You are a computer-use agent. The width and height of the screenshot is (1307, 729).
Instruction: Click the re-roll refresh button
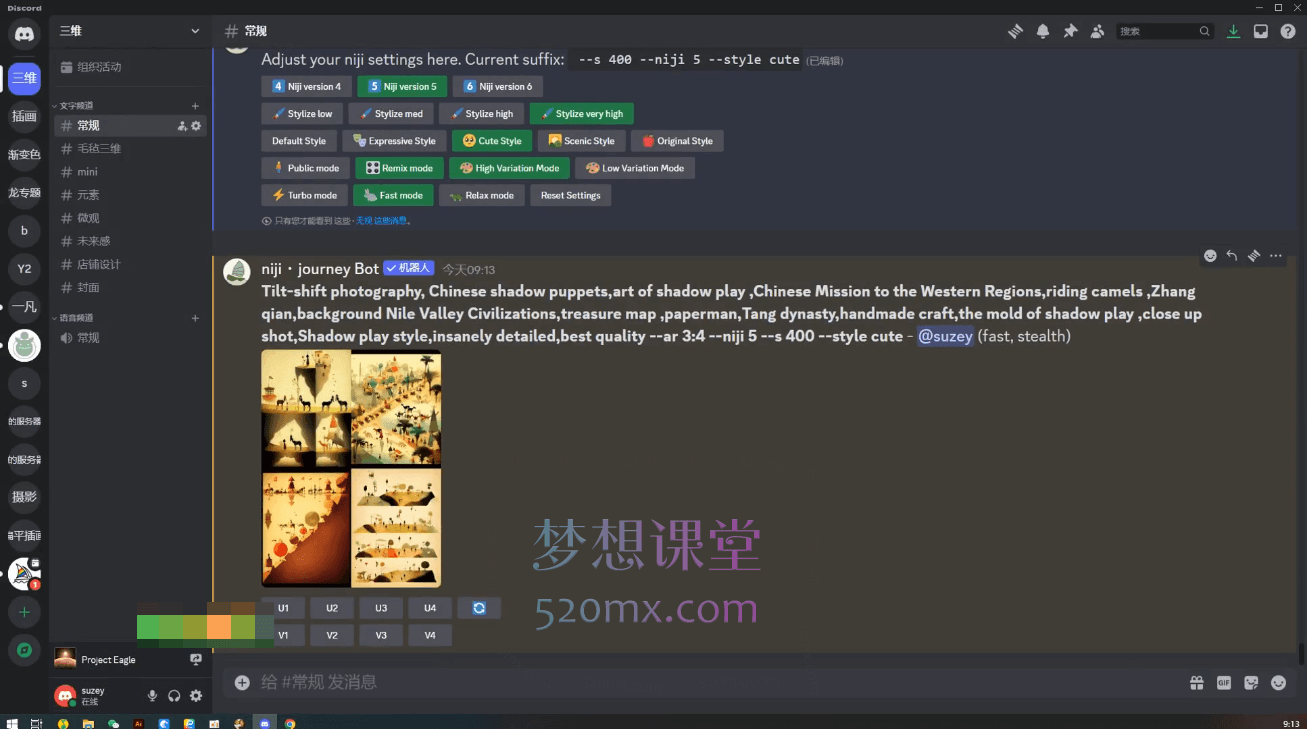pyautogui.click(x=479, y=608)
